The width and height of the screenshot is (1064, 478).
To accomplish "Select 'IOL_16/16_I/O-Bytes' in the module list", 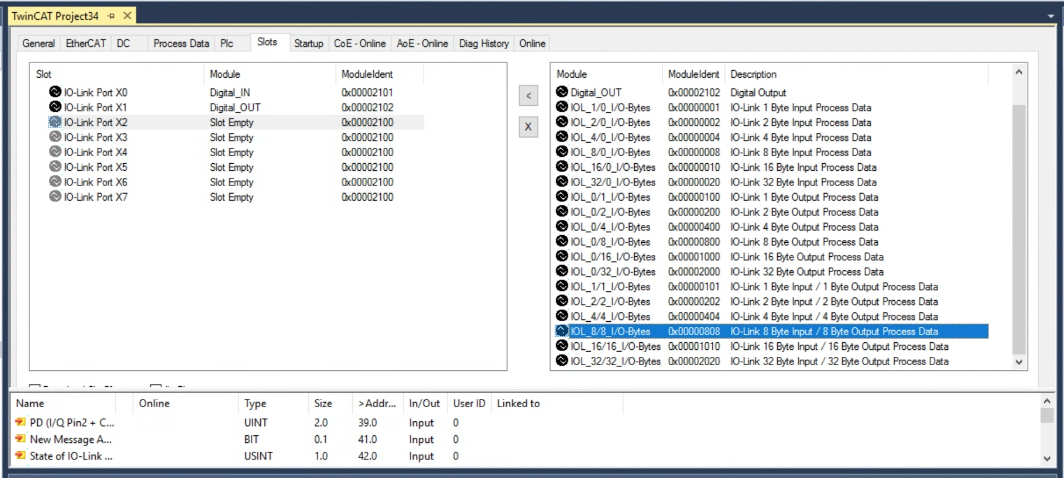I will tap(772, 346).
